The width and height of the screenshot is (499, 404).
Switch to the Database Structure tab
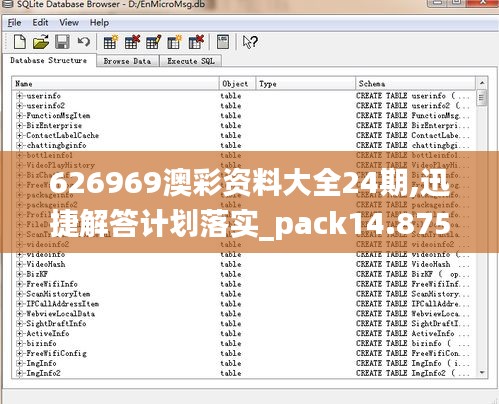tap(49, 60)
